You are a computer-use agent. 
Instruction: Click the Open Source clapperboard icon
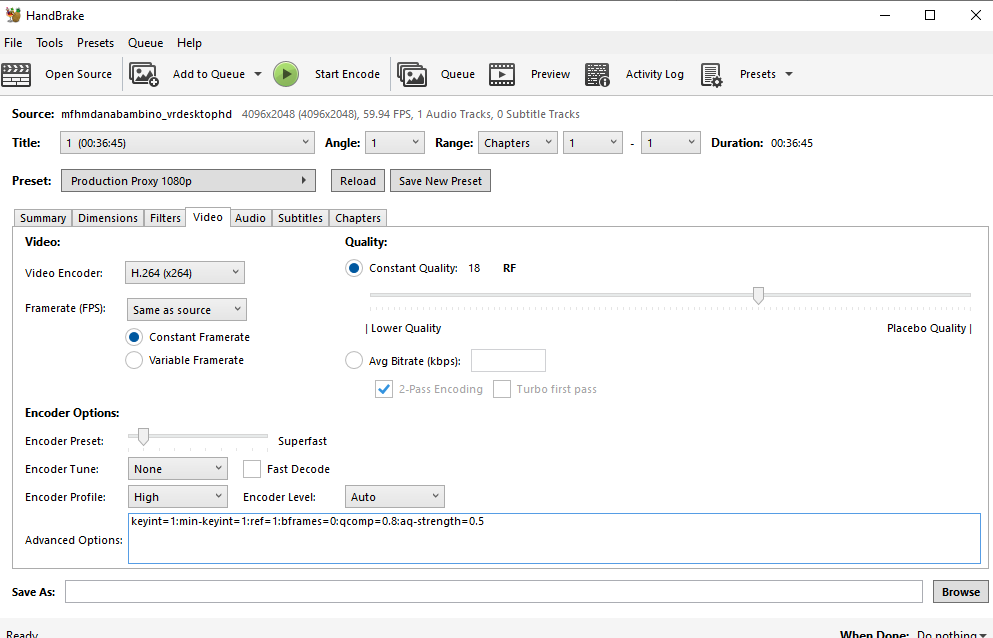[x=16, y=74]
